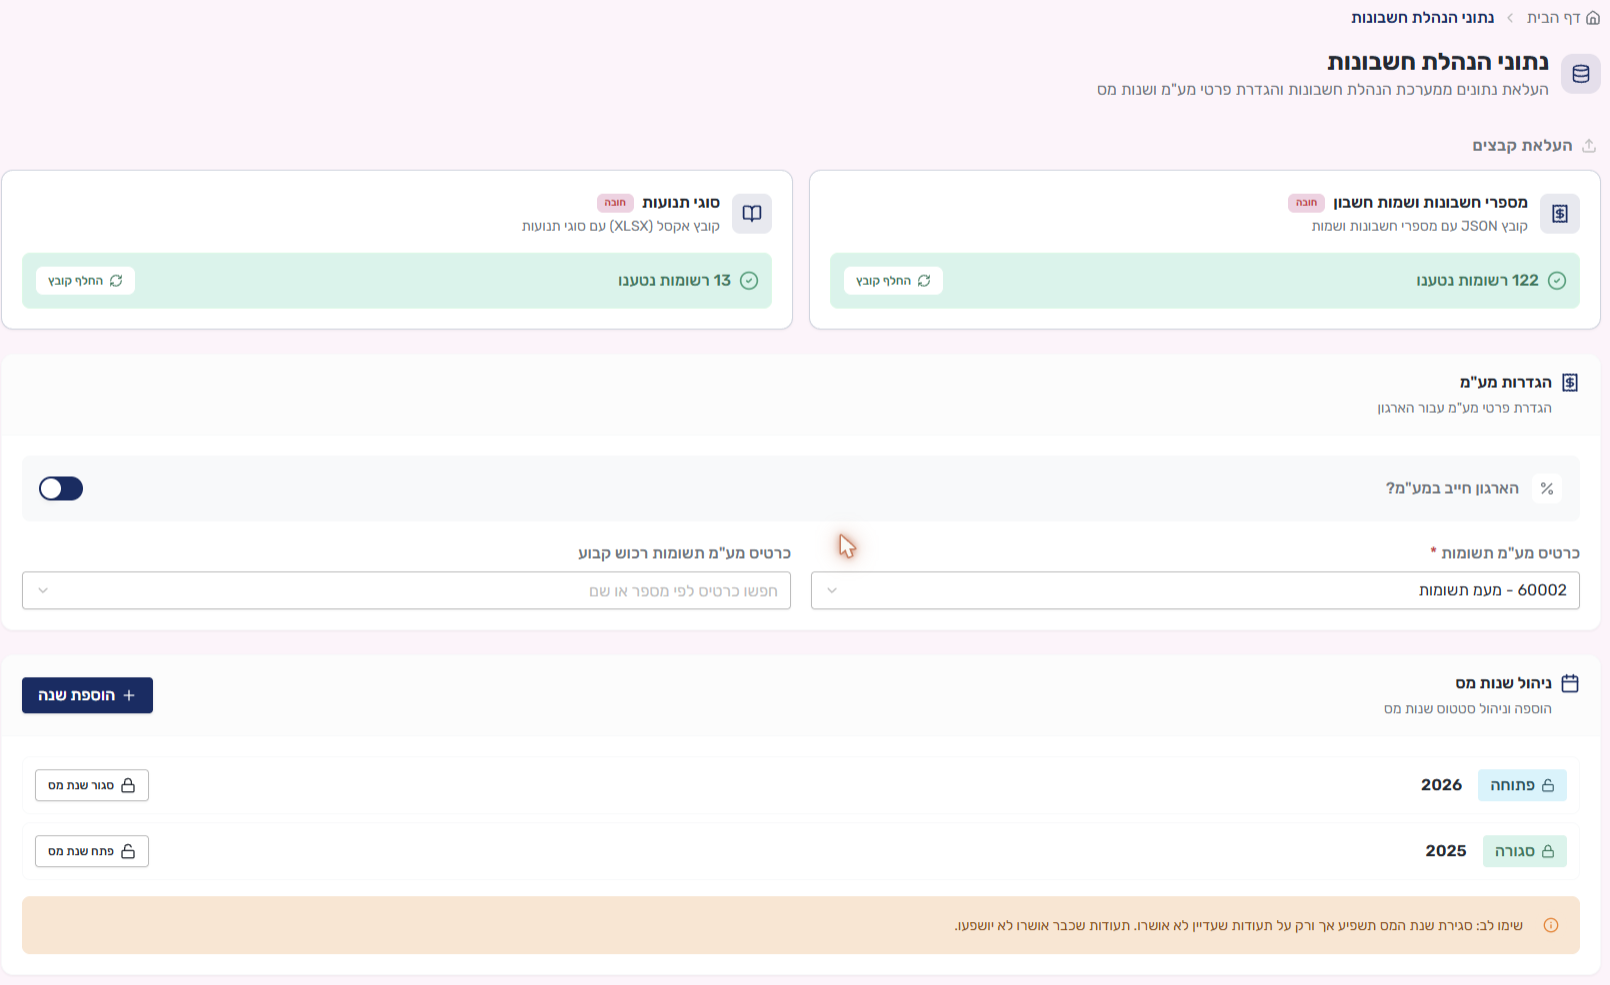
Task: Click the כרטיס מע"מ תשומות רכוש קבוע label
Action: pyautogui.click(x=684, y=553)
